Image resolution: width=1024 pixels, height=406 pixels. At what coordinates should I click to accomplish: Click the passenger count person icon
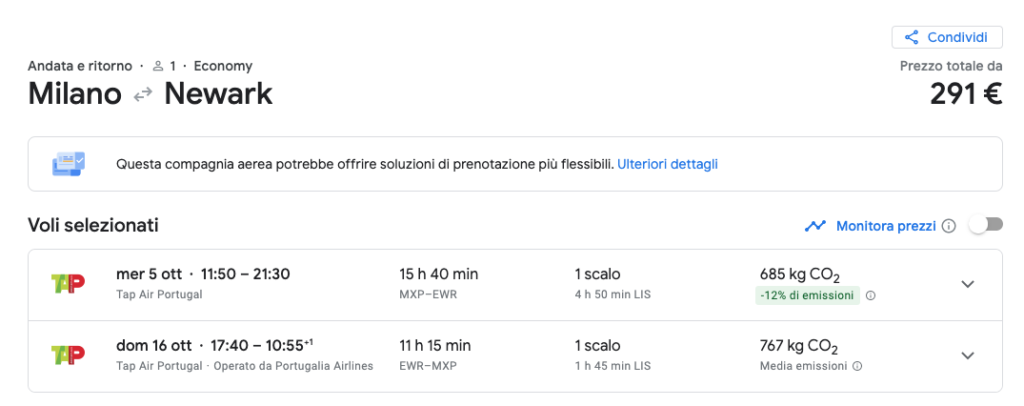157,66
